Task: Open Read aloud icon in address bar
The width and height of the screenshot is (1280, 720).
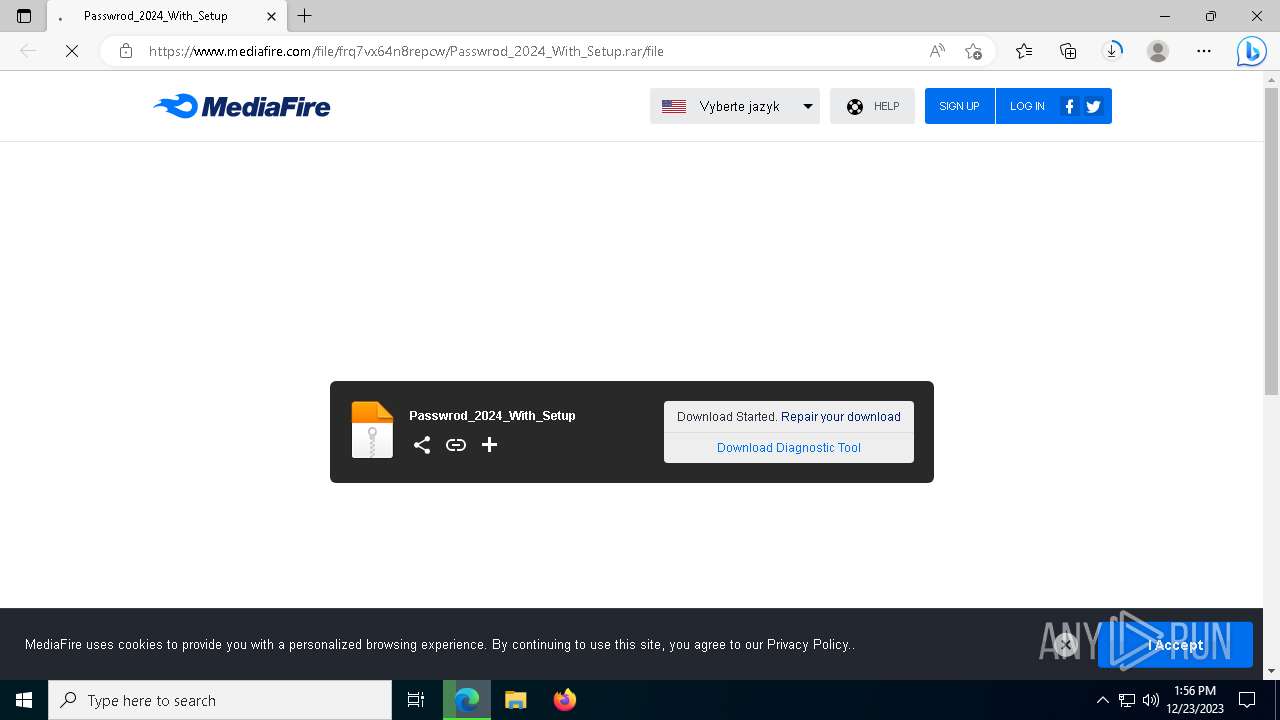Action: tap(937, 51)
